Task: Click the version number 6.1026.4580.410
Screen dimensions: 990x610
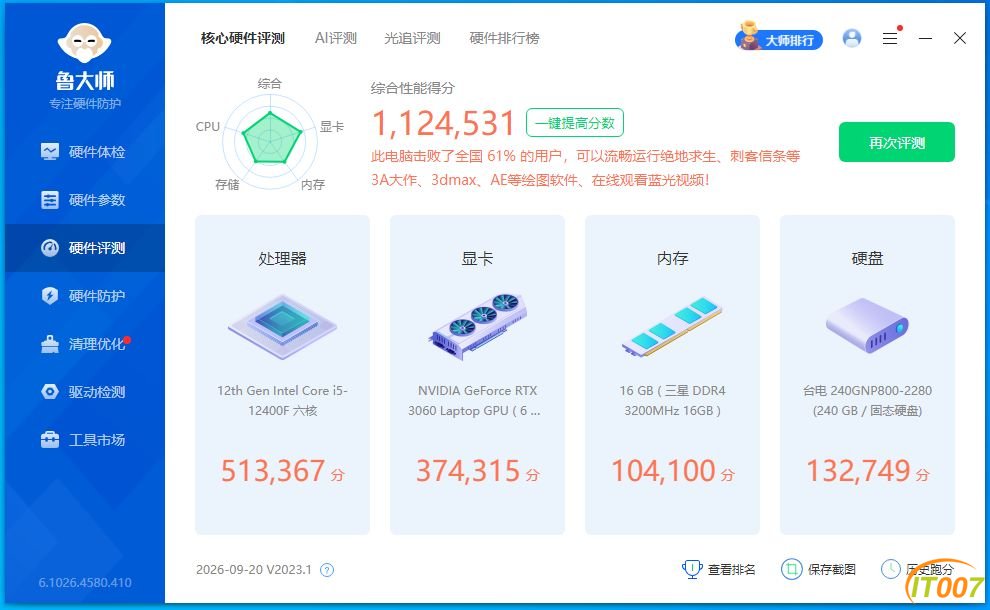Action: [85, 582]
